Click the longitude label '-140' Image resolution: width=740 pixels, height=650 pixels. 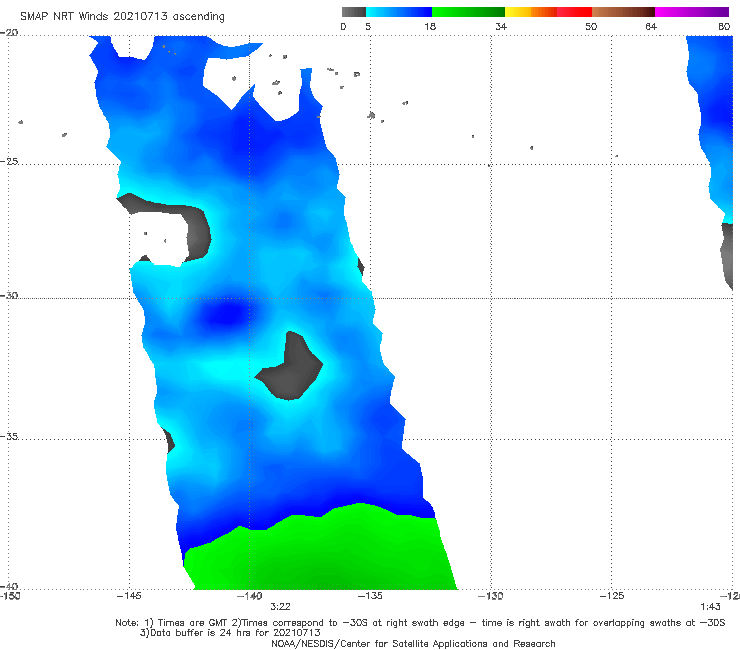(249, 596)
